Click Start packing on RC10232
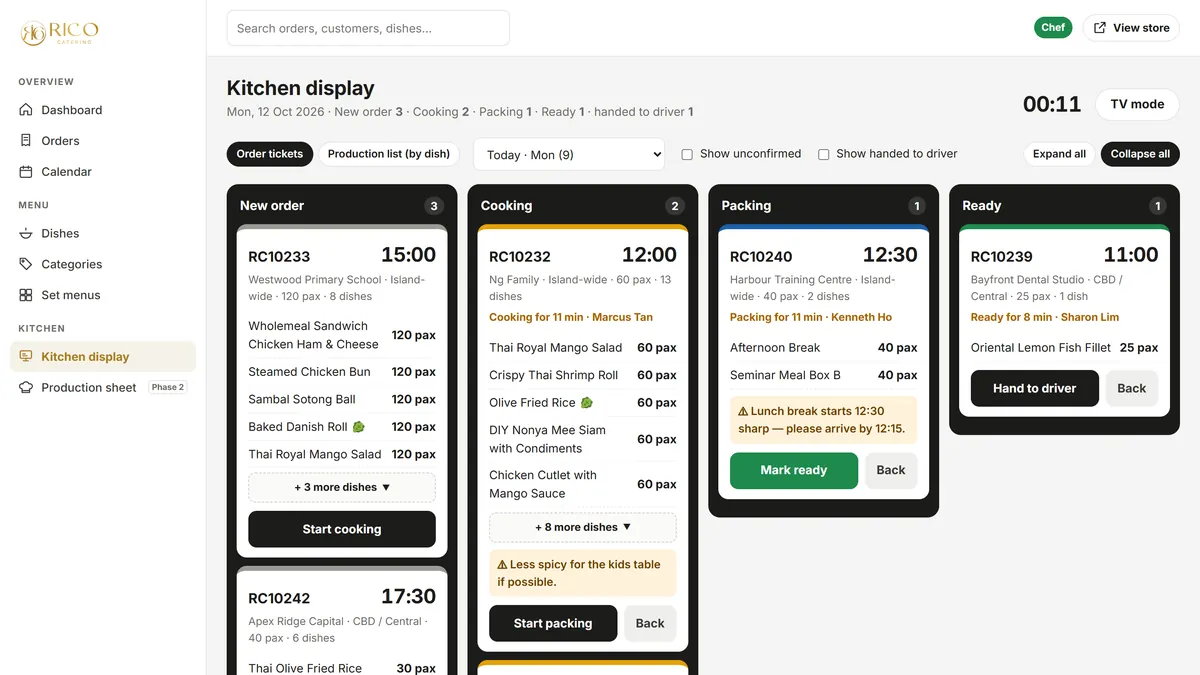The width and height of the screenshot is (1200, 675). [x=553, y=623]
